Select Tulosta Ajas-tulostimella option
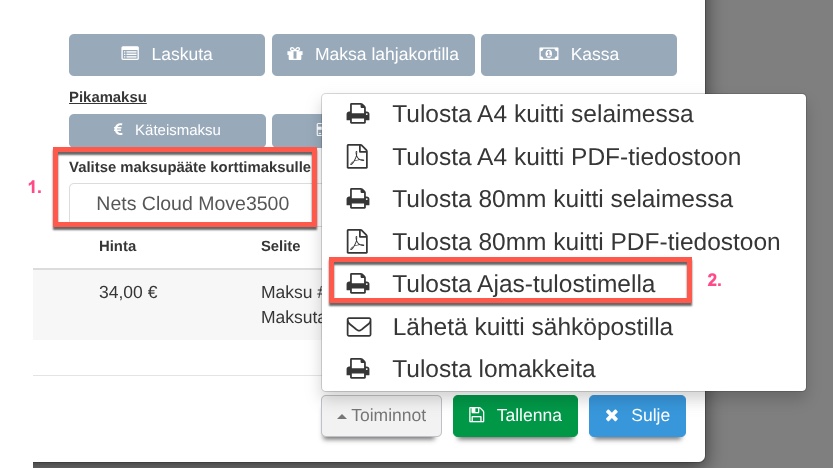This screenshot has height=468, width=833. [x=523, y=284]
